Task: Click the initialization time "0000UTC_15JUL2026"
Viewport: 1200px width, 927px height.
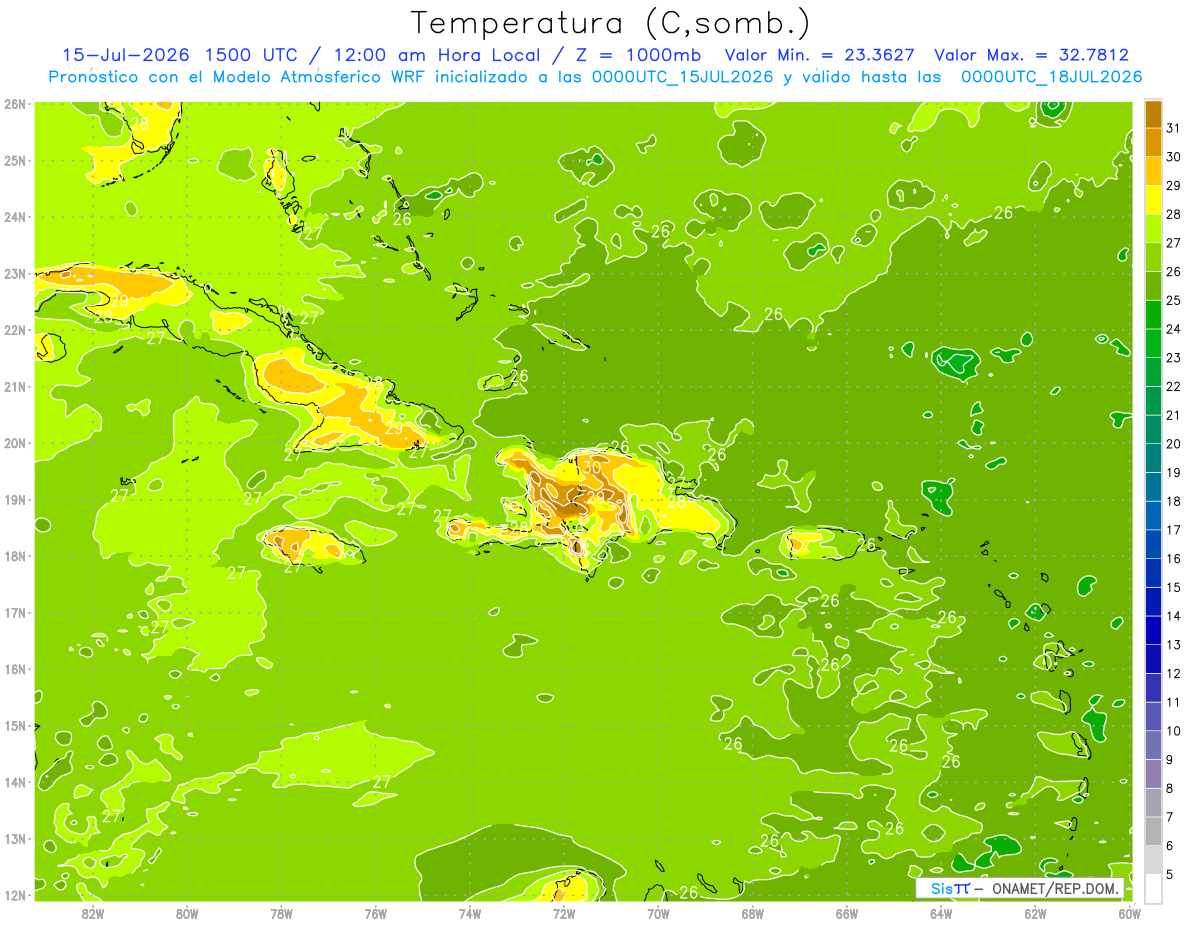Action: (x=683, y=76)
